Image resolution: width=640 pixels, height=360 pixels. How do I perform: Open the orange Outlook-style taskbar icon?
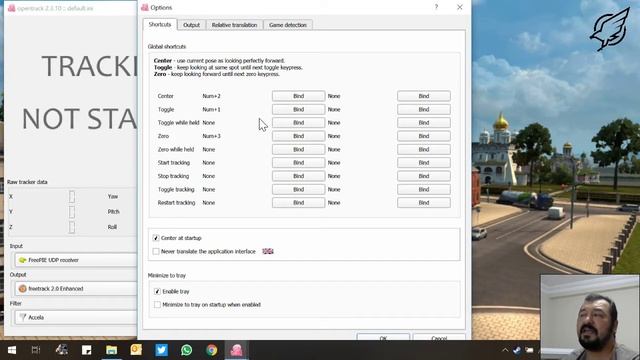(136, 350)
